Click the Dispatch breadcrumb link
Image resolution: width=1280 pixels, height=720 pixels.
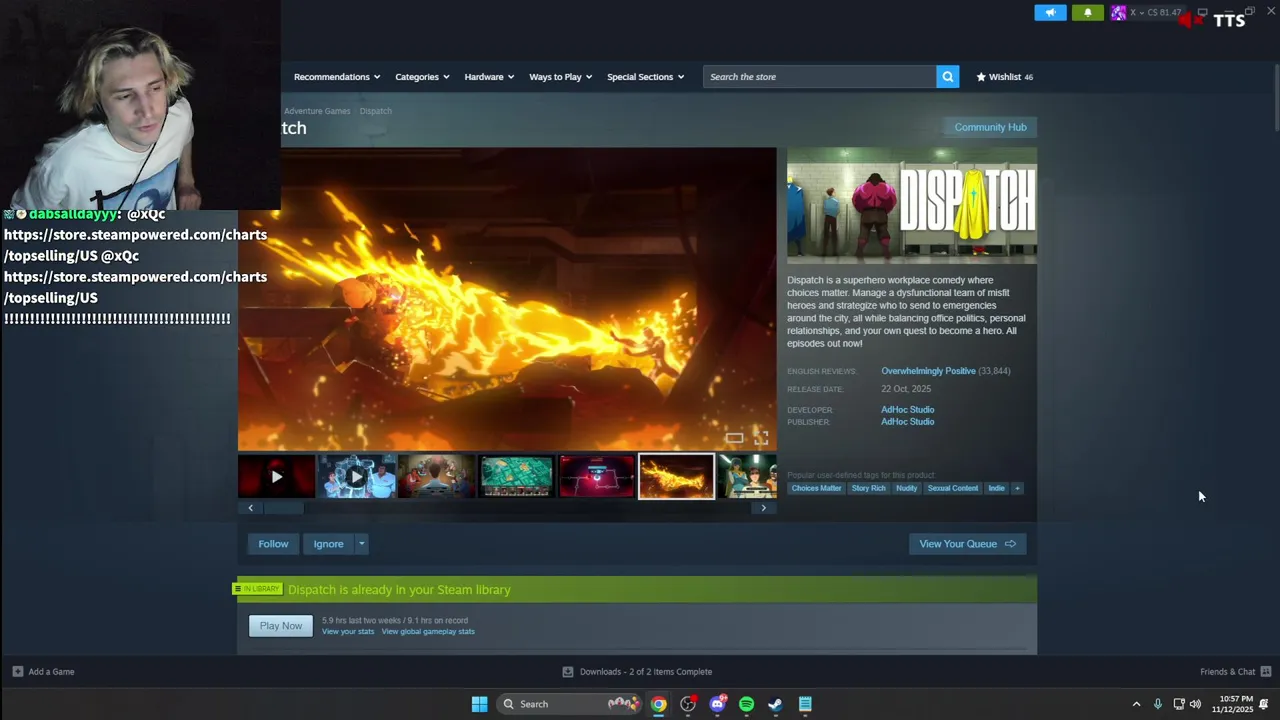point(375,111)
